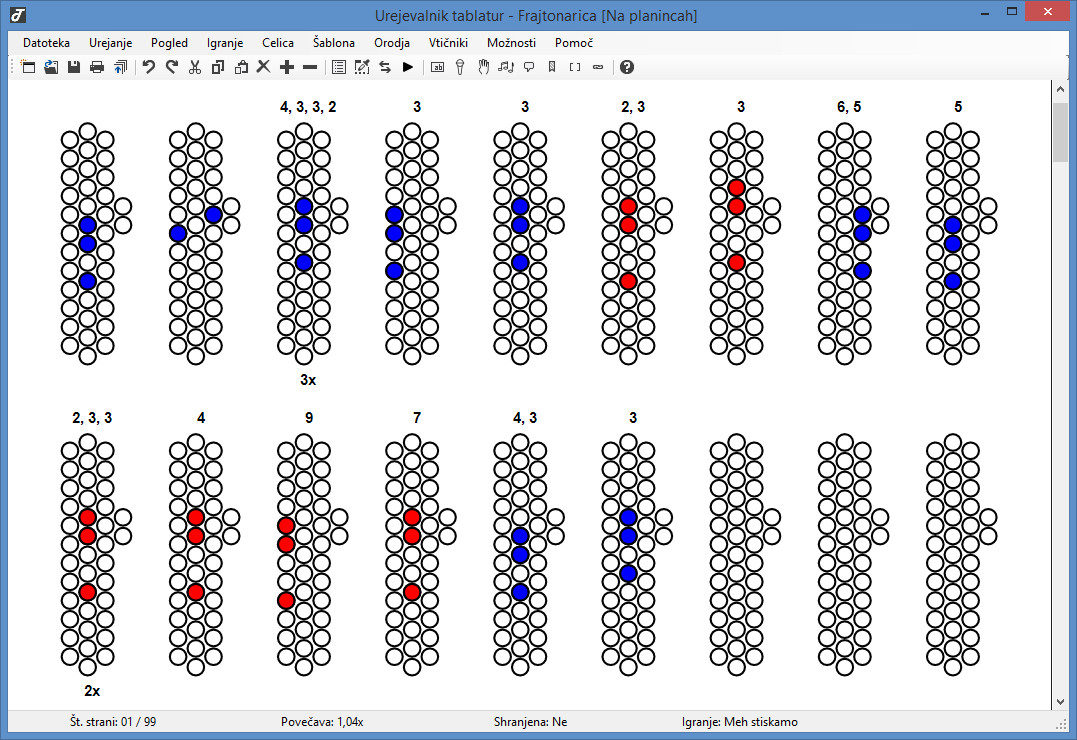
Task: Click the Print icon in toolbar
Action: click(97, 67)
